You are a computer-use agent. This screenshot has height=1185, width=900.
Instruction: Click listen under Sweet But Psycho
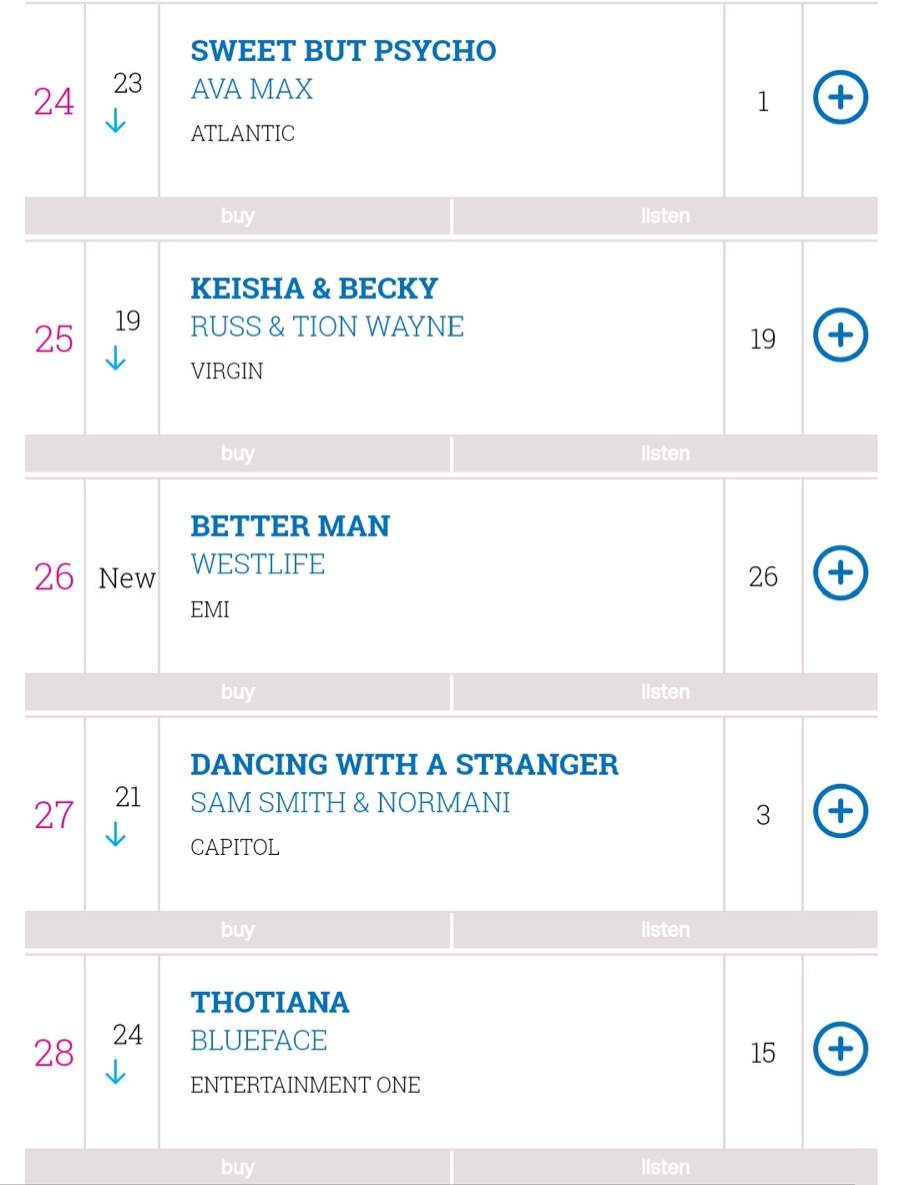pos(665,216)
